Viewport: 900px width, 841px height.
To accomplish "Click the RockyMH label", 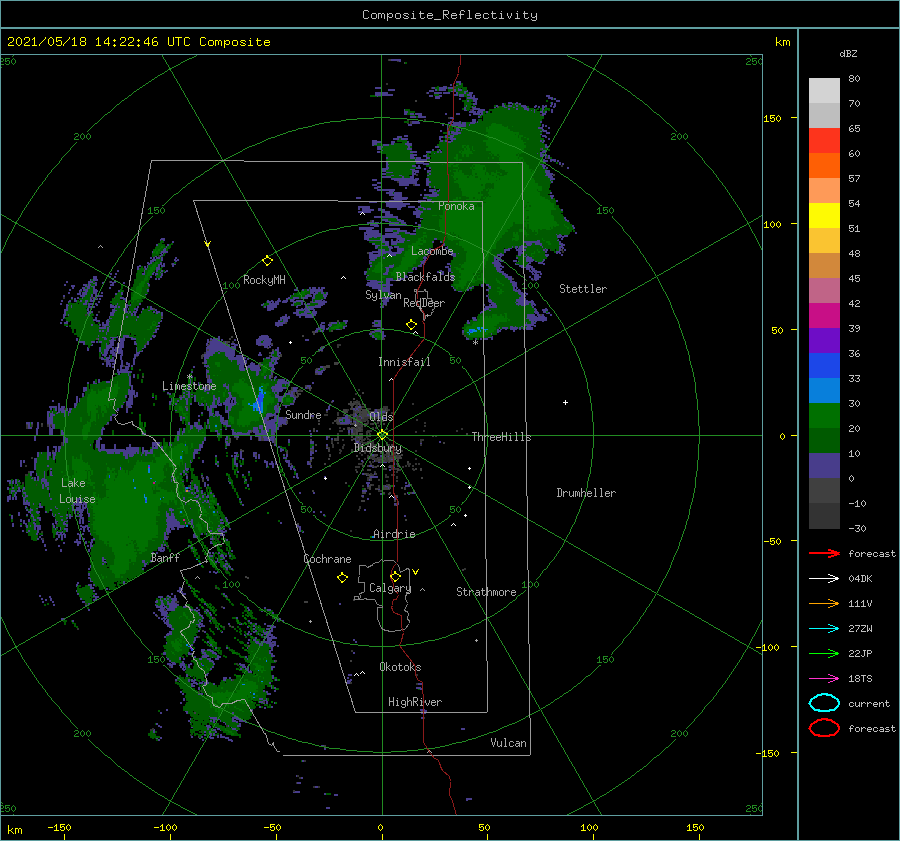I will (264, 280).
